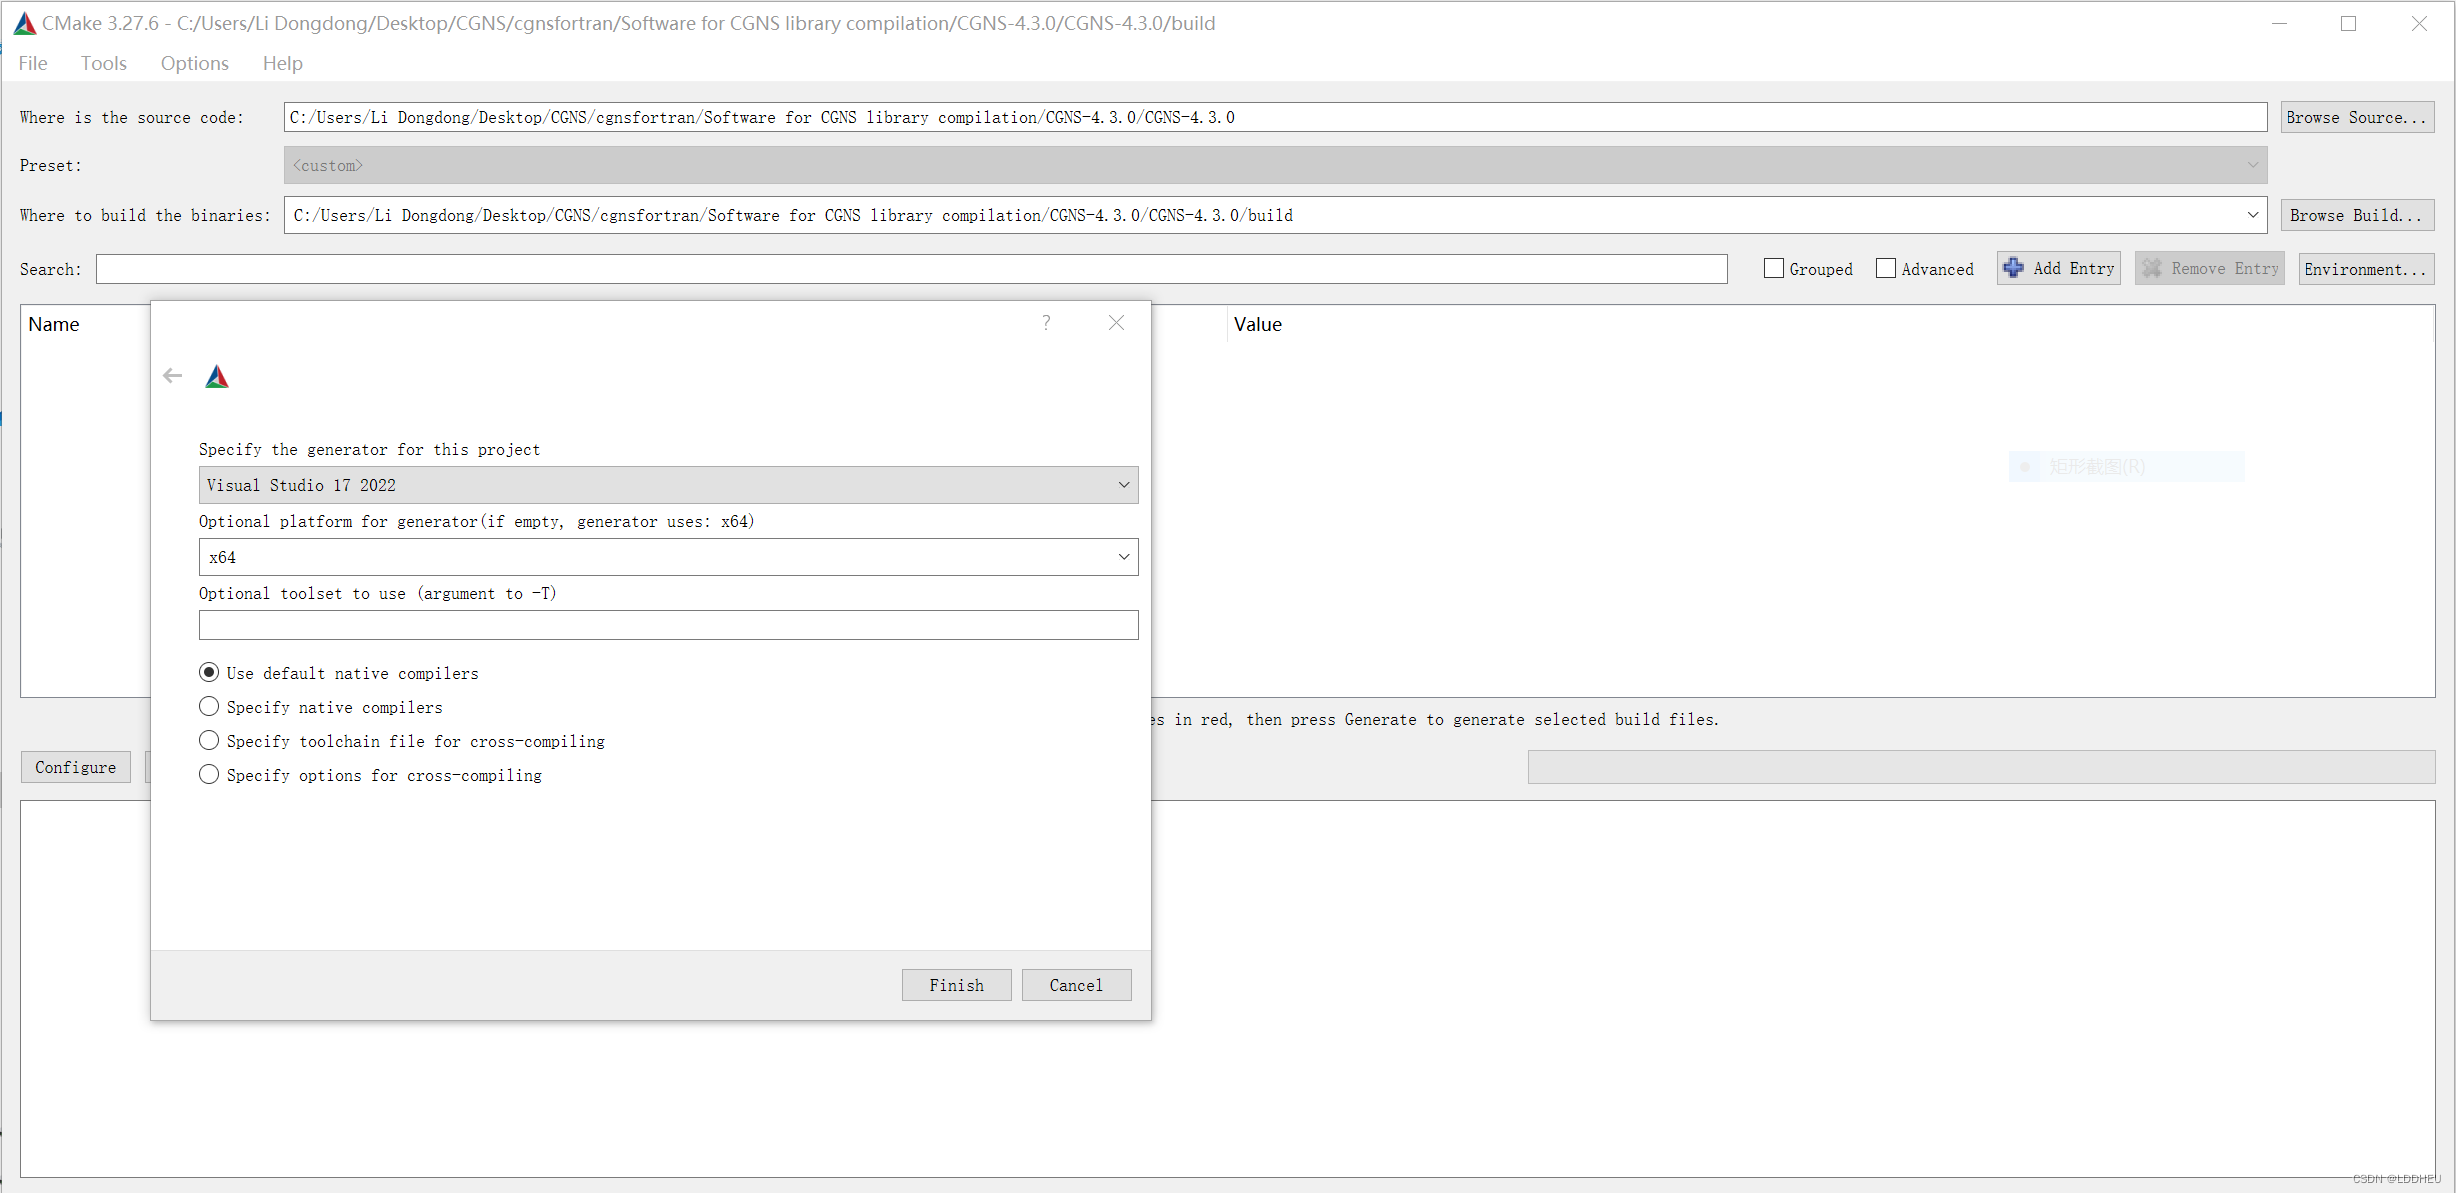Maximize the CMake window
Screen dimensions: 2456x1193
[2349, 23]
